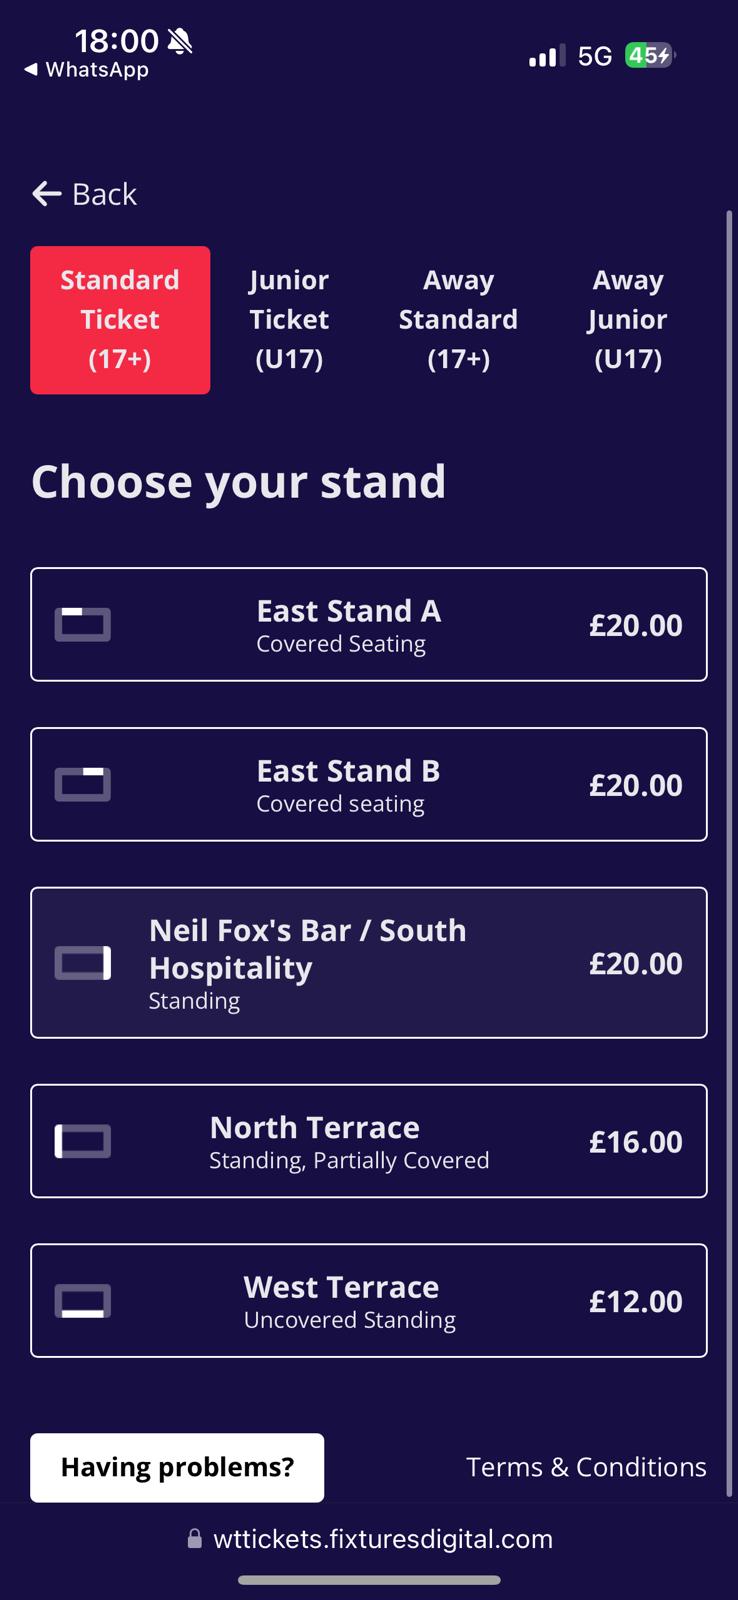Choose the Away Standard (17+) tab
This screenshot has height=1600, width=738.
pyautogui.click(x=458, y=320)
